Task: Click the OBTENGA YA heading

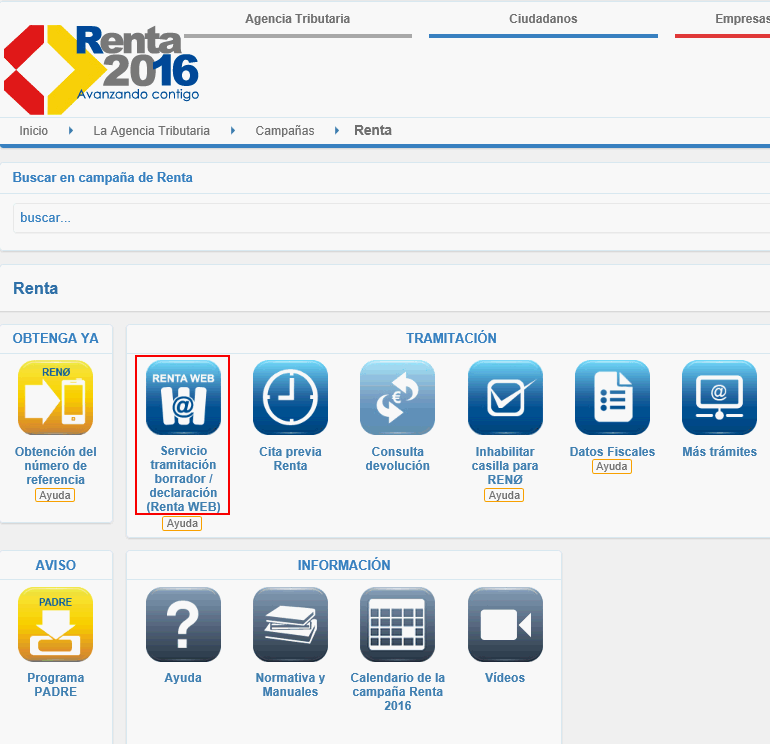Action: tap(55, 338)
